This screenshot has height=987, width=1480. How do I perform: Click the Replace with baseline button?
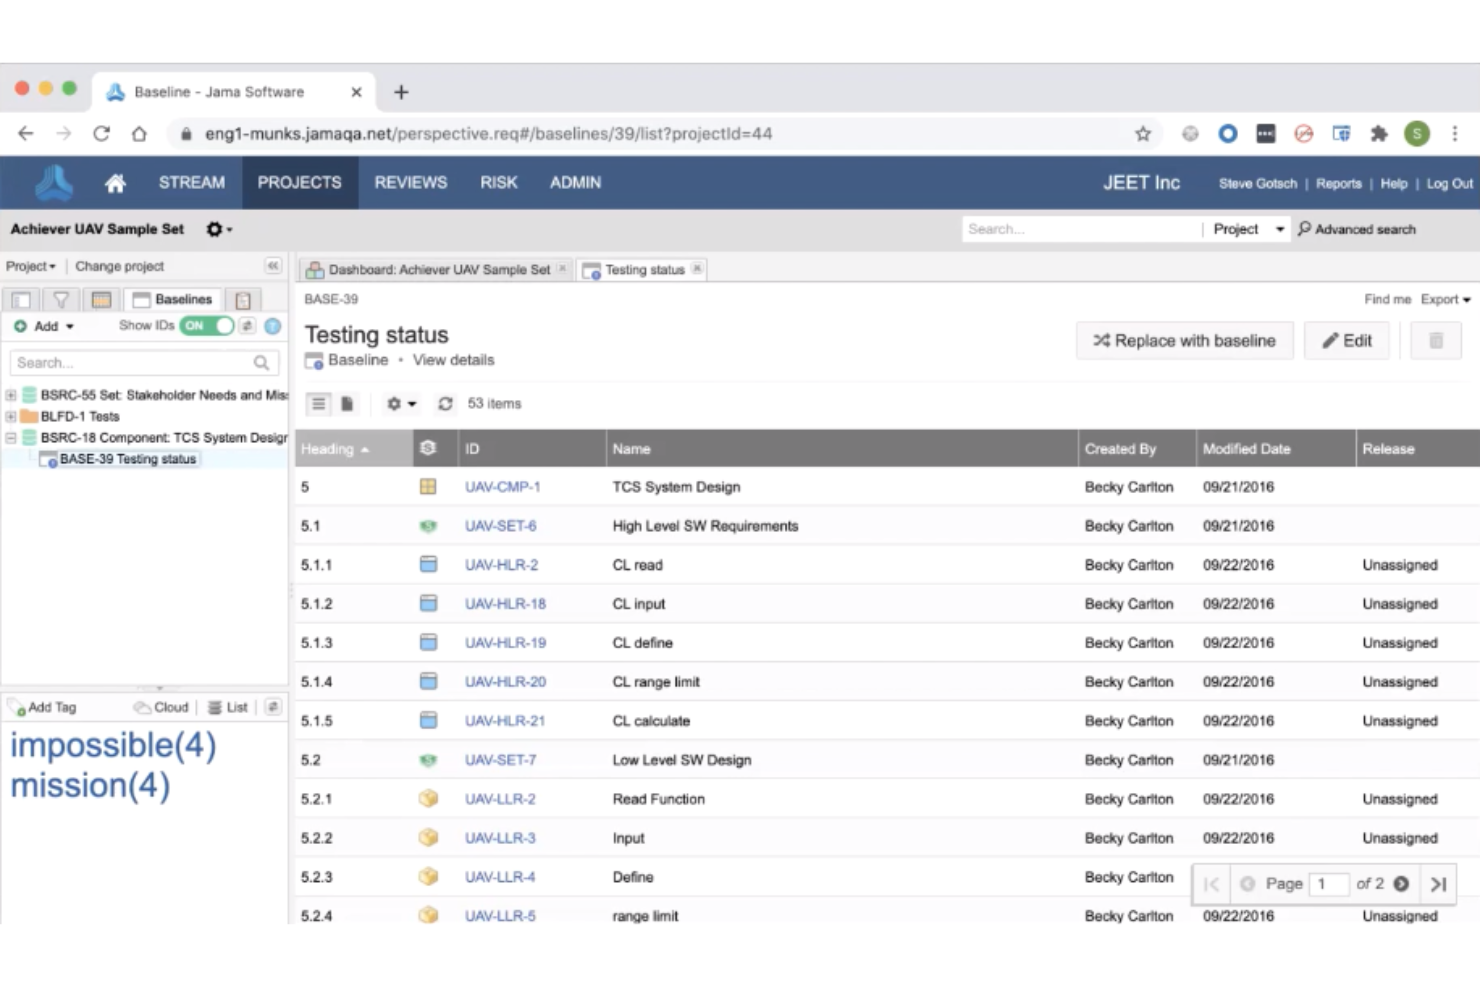tap(1184, 340)
